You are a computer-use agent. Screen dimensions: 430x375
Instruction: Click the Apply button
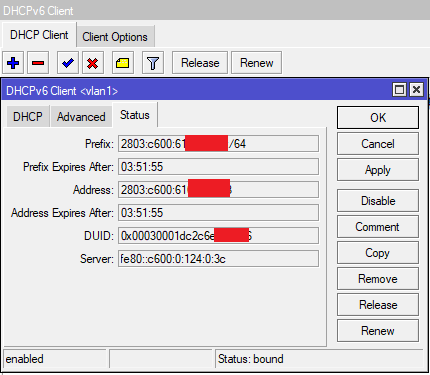[378, 170]
